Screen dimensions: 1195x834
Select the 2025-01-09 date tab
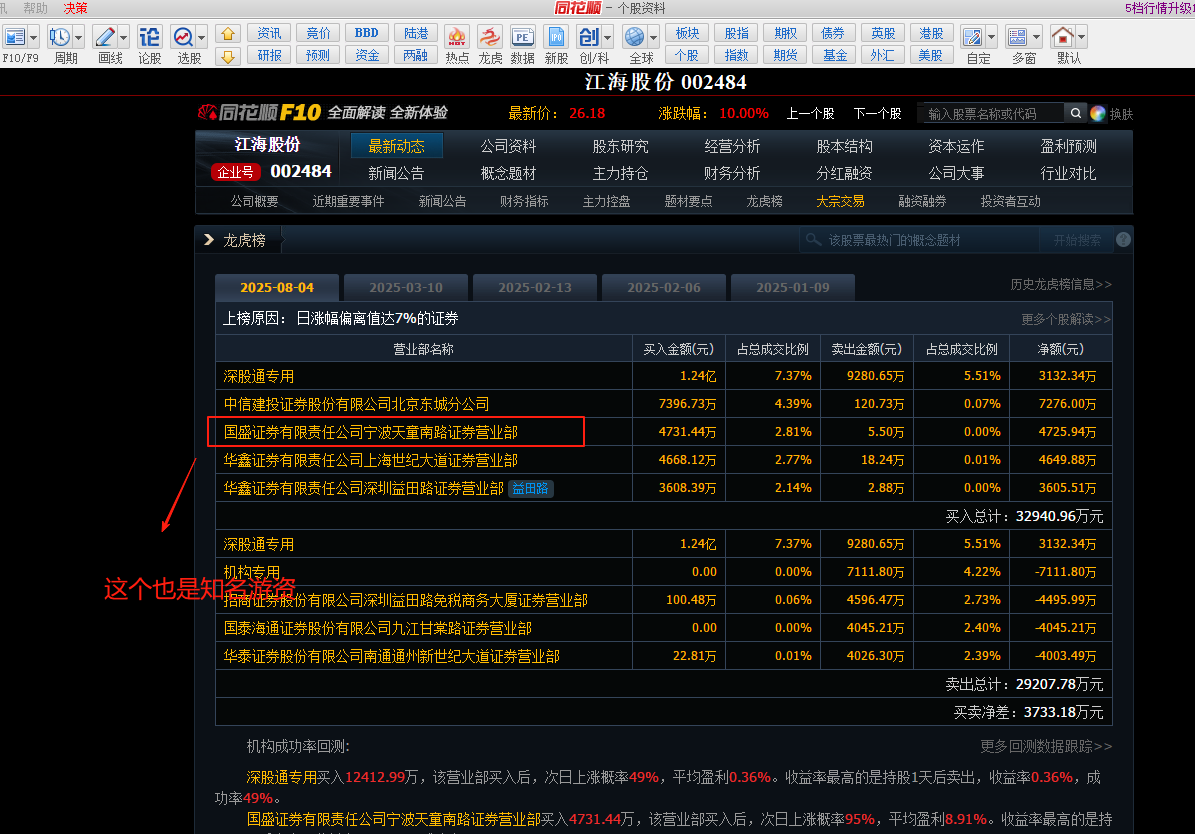793,287
